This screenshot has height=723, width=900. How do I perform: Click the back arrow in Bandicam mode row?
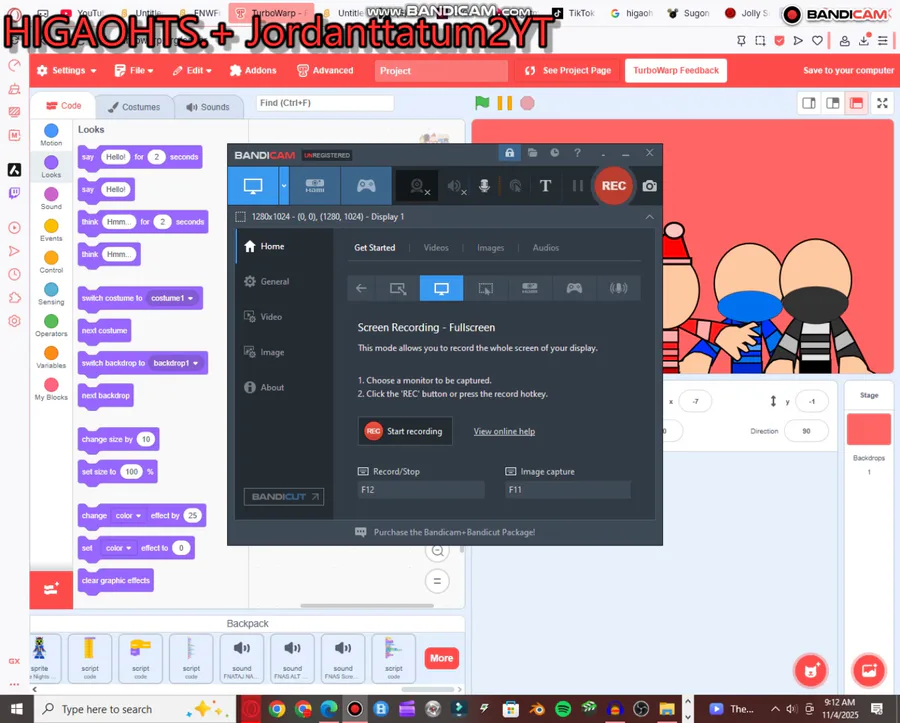coord(361,288)
